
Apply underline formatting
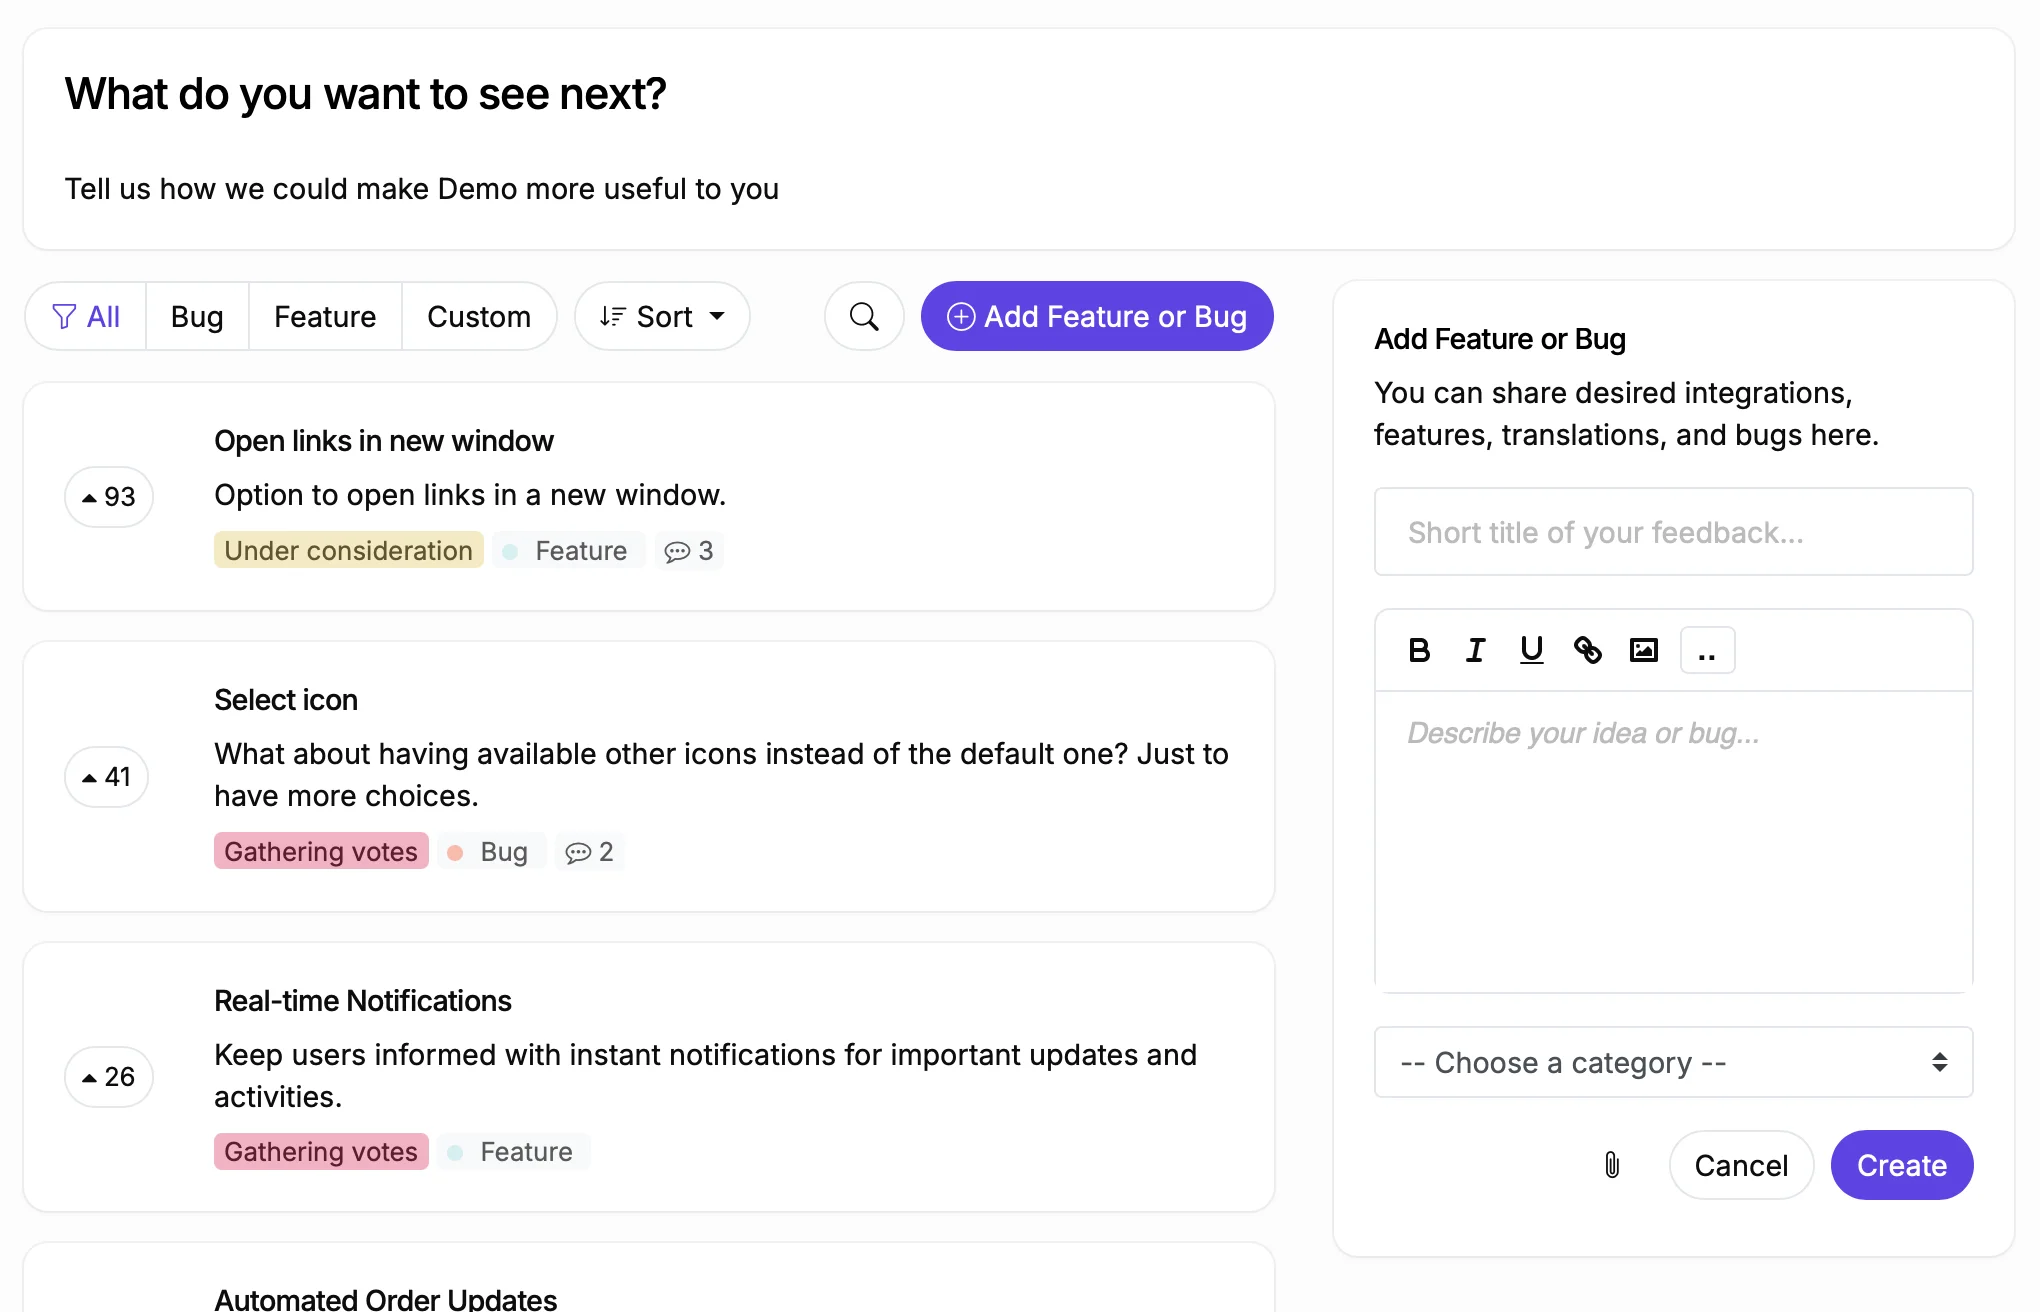[x=1530, y=649]
